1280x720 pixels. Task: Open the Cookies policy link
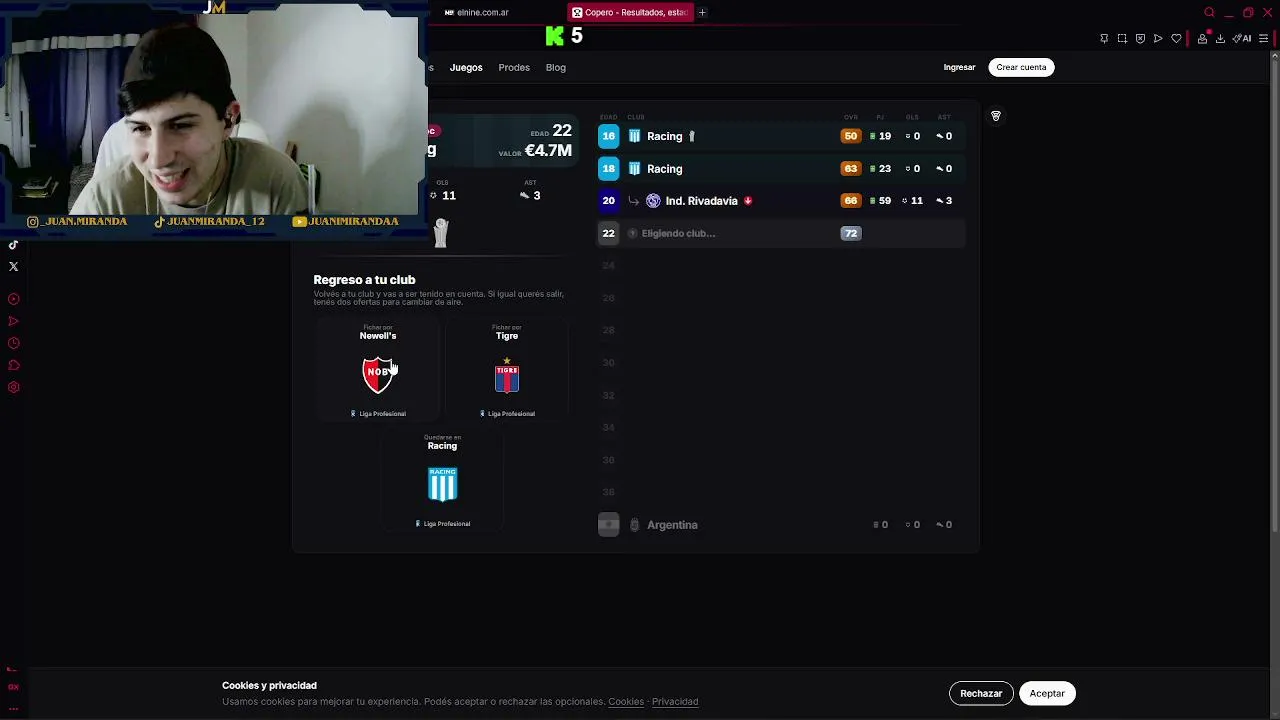(x=626, y=702)
